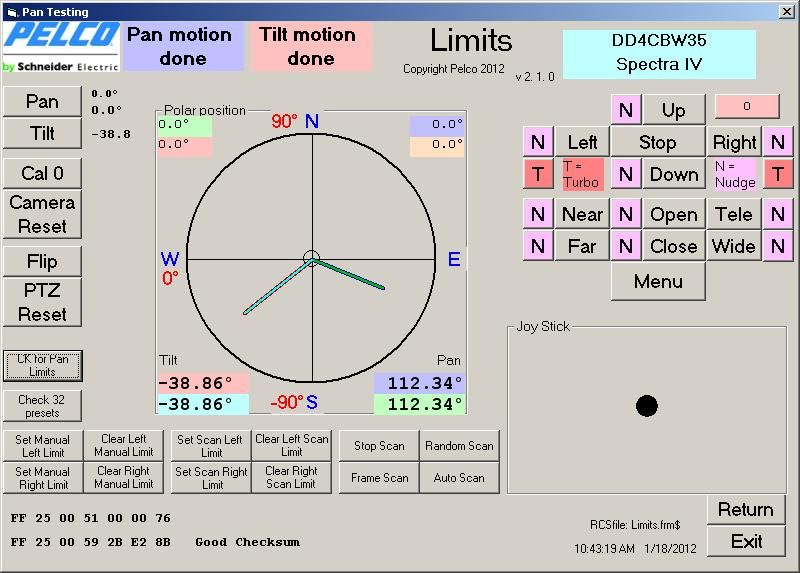The height and width of the screenshot is (573, 800).
Task: Clear Right Scan Limit
Action: point(291,478)
